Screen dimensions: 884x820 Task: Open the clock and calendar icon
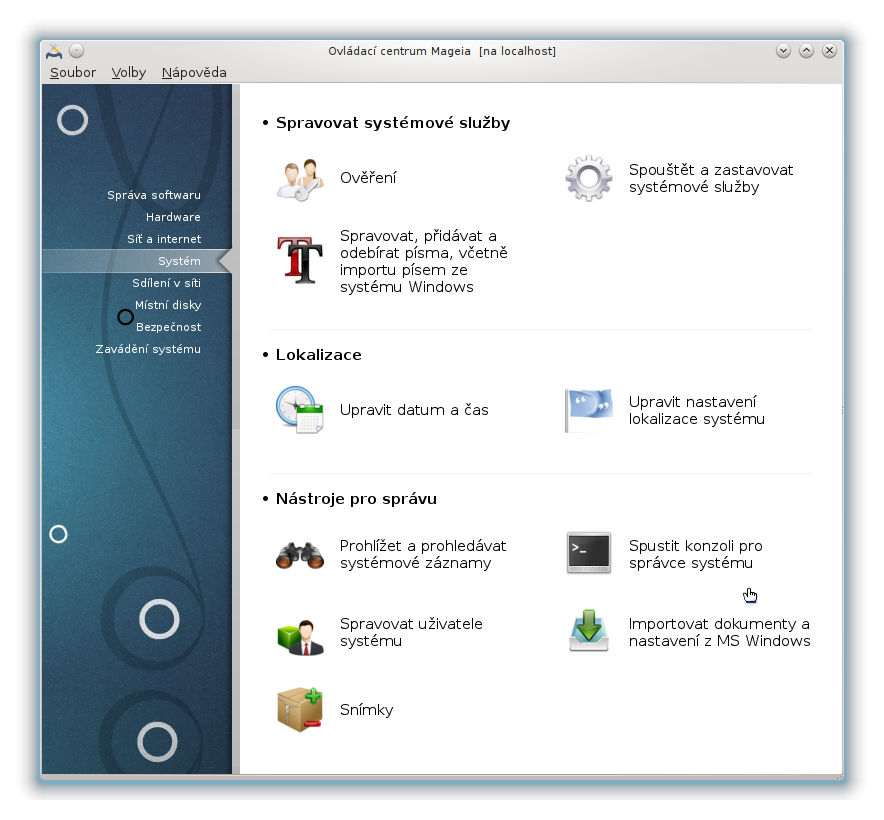tap(300, 410)
